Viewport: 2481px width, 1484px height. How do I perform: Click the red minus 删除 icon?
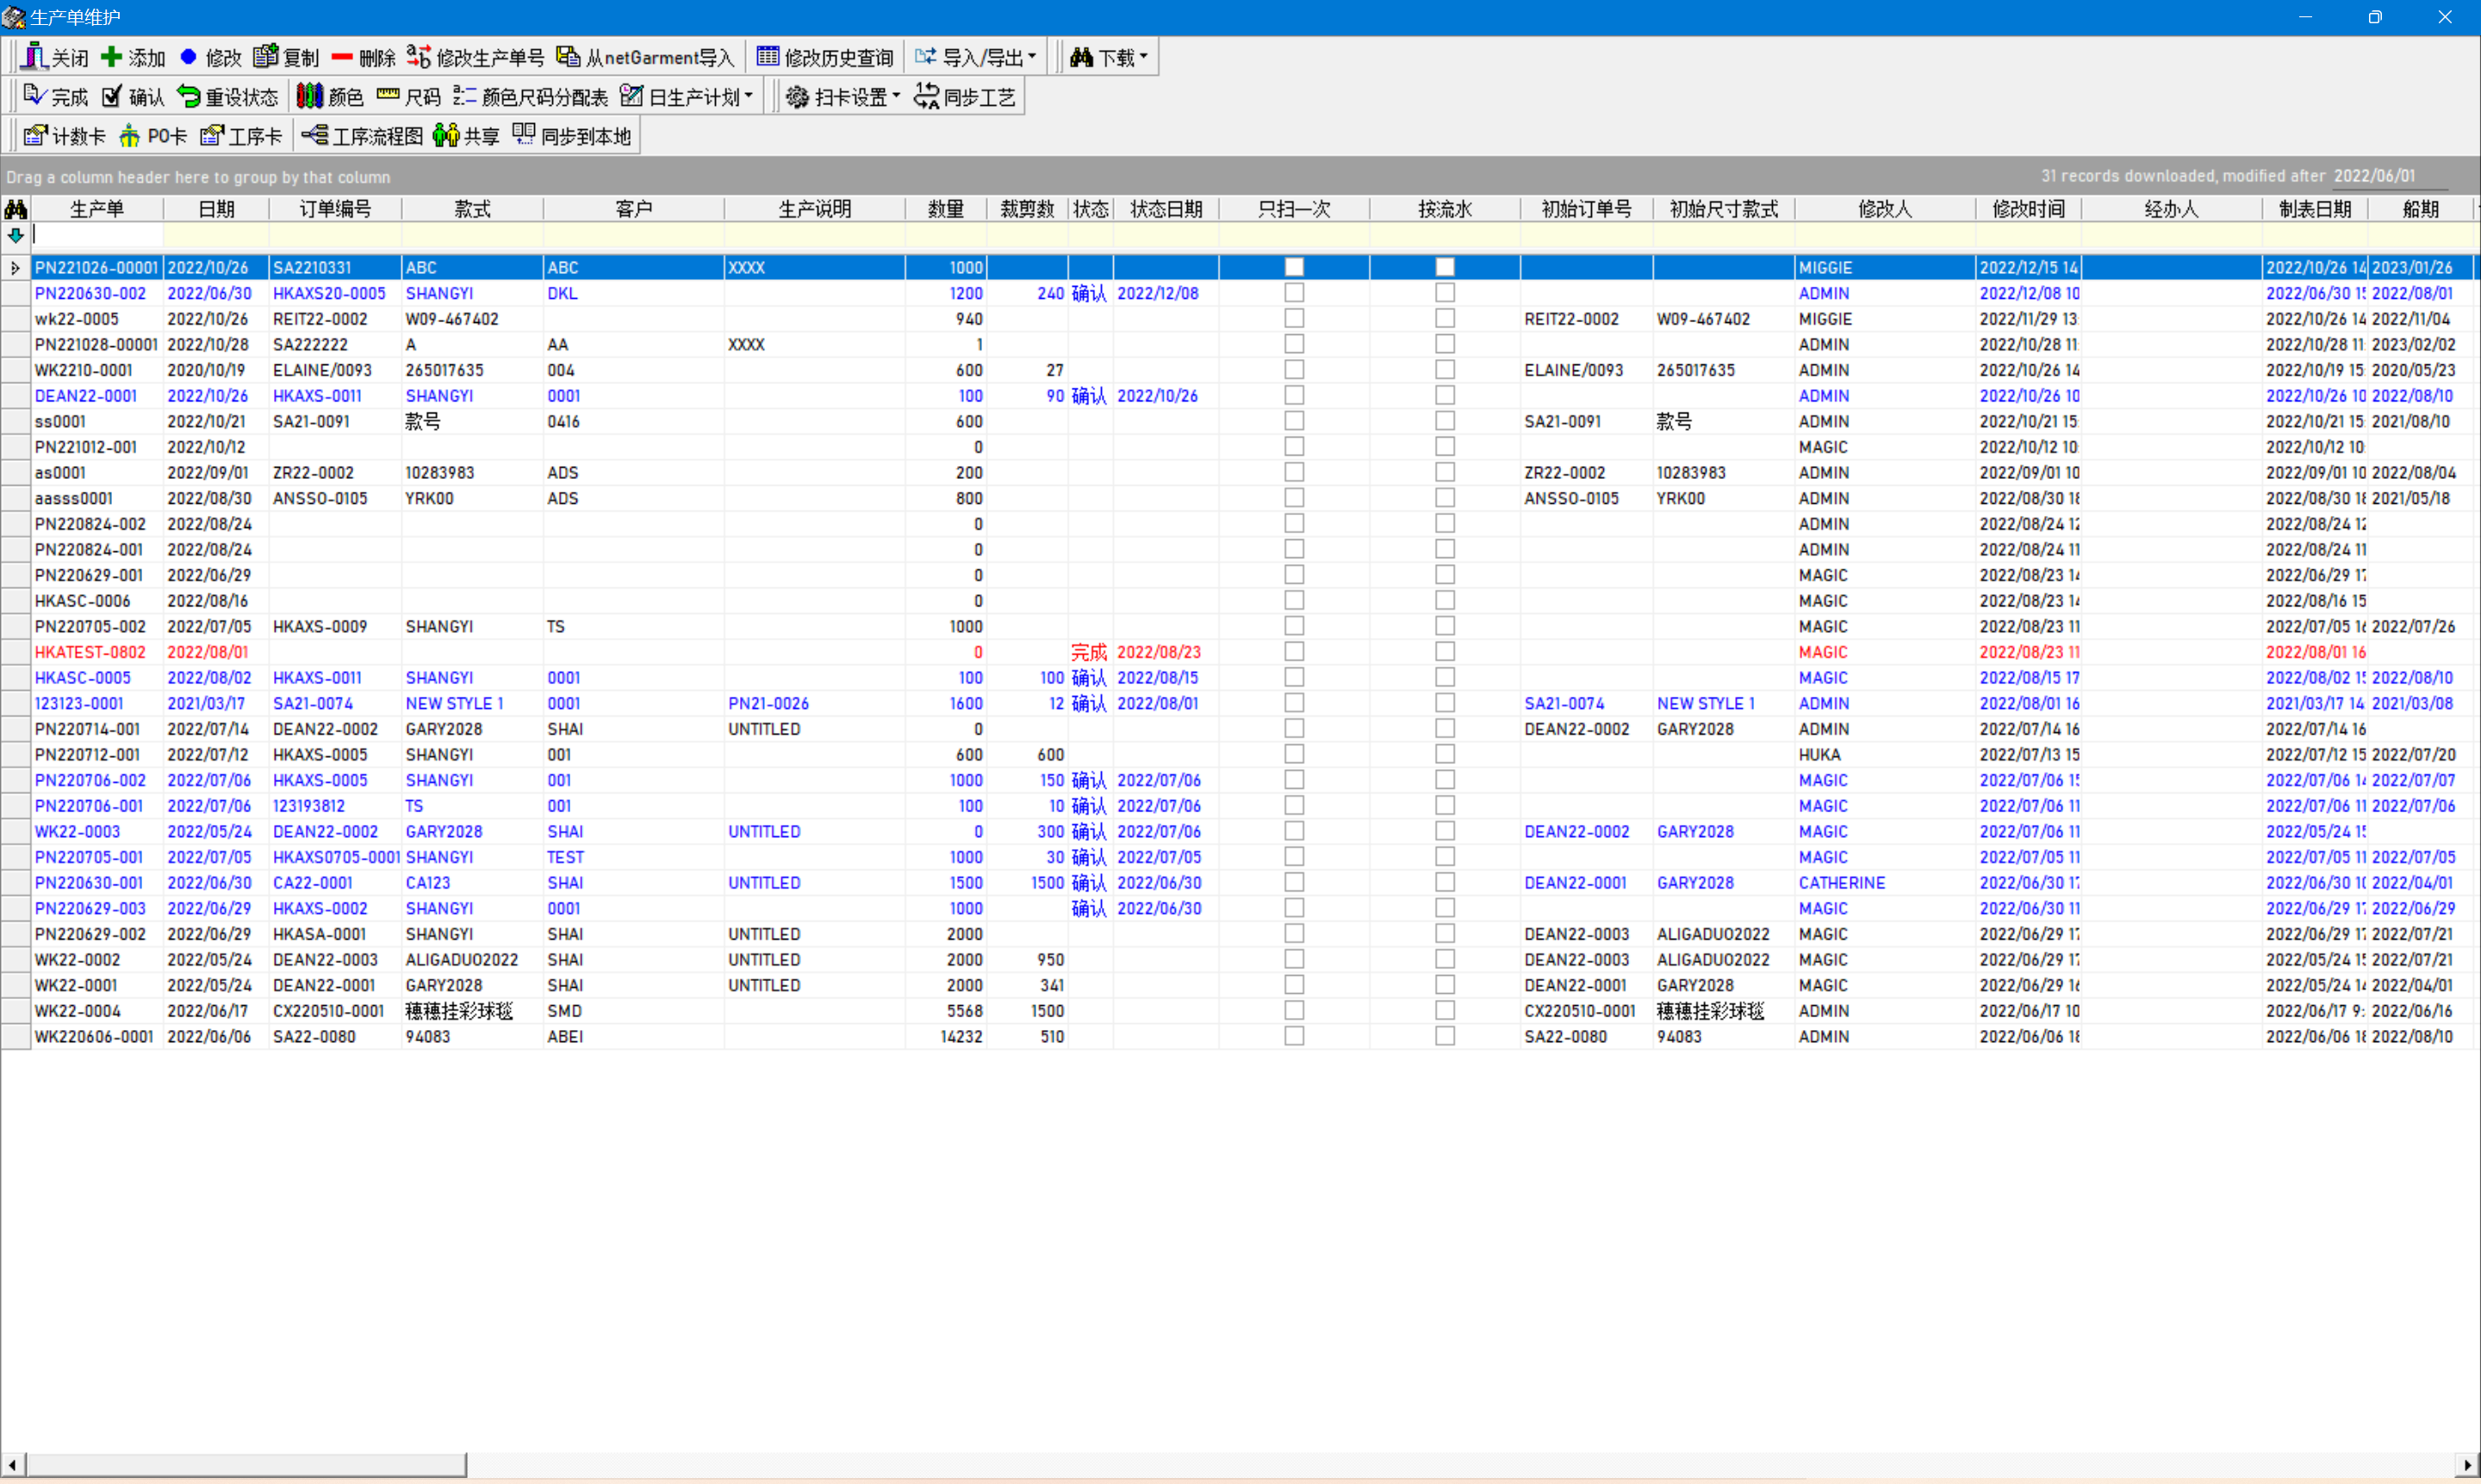pyautogui.click(x=342, y=57)
